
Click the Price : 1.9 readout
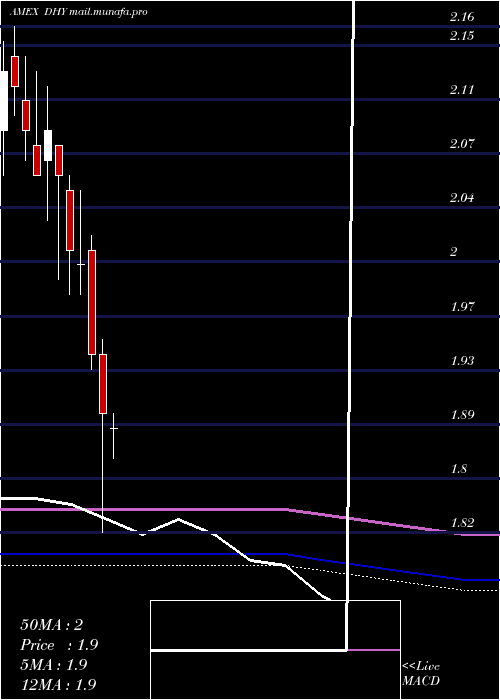(x=59, y=645)
